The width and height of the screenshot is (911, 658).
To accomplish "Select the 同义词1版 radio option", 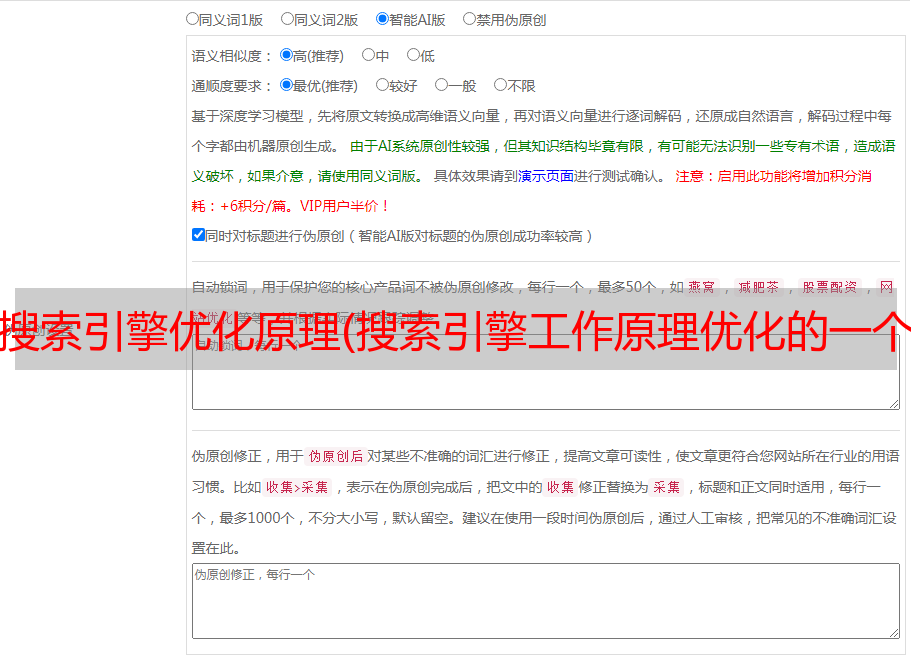I will 192,19.
